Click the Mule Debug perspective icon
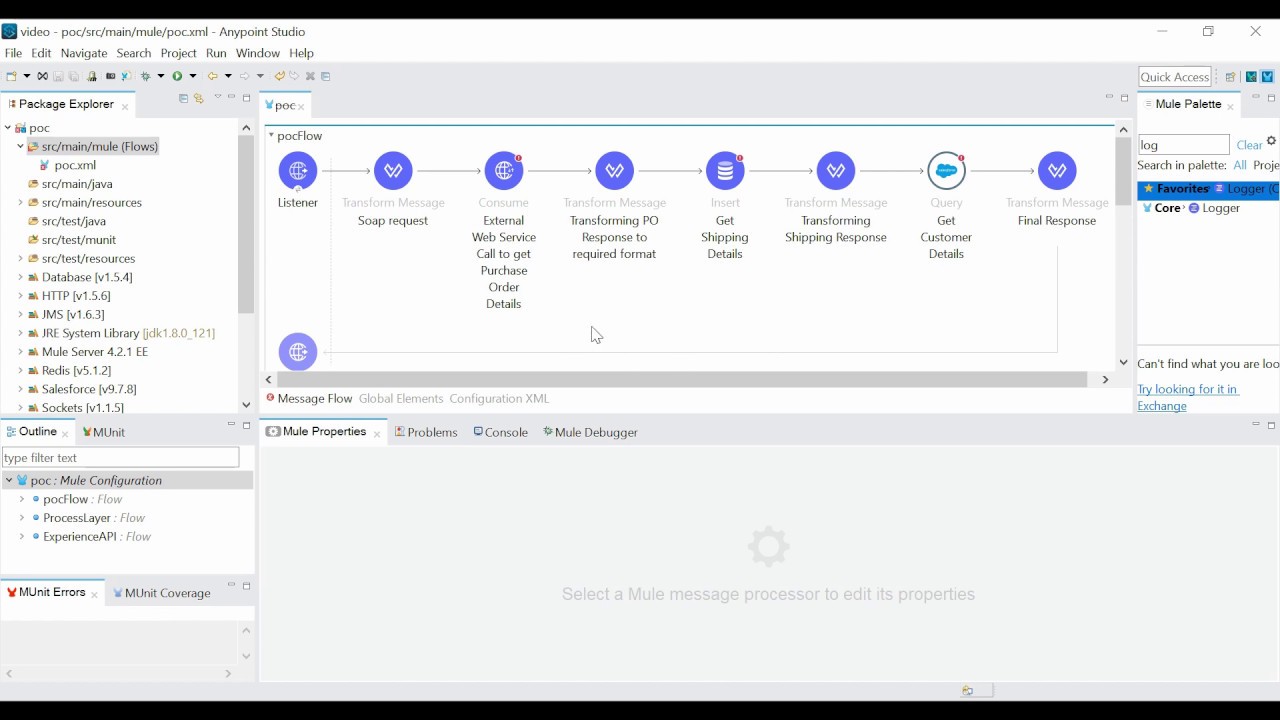 pos(1251,77)
